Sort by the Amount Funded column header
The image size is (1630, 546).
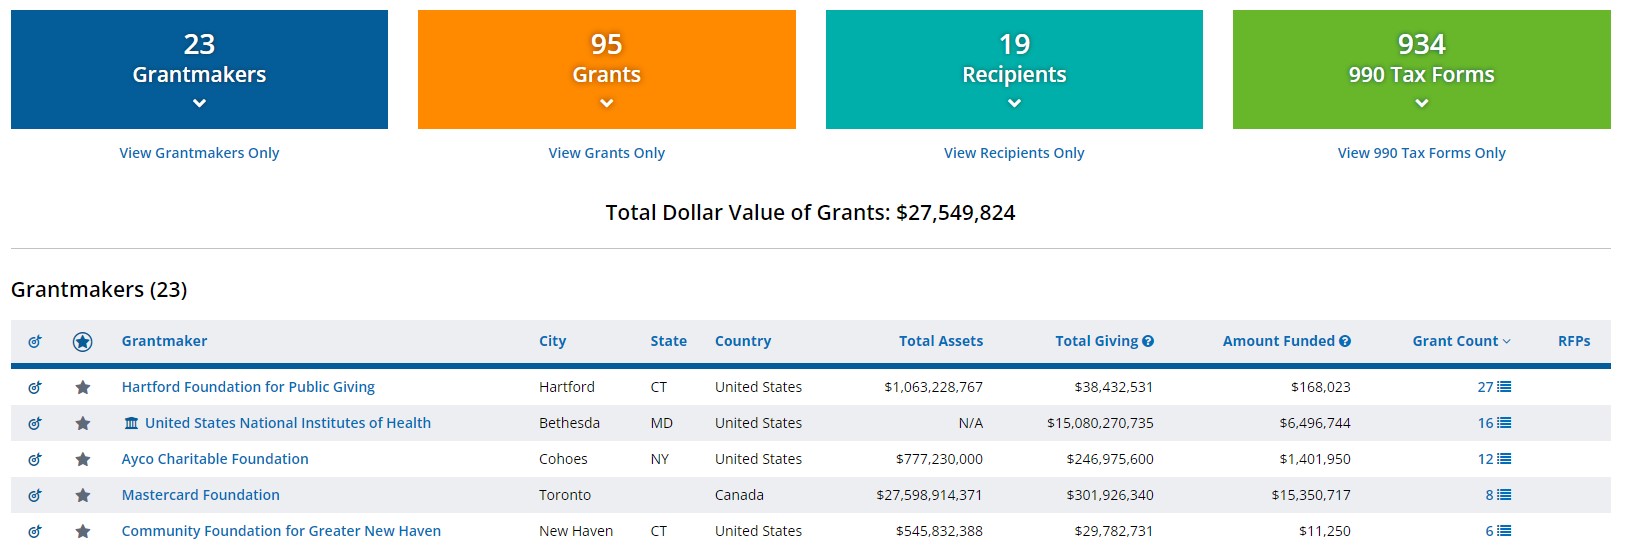pos(1278,341)
